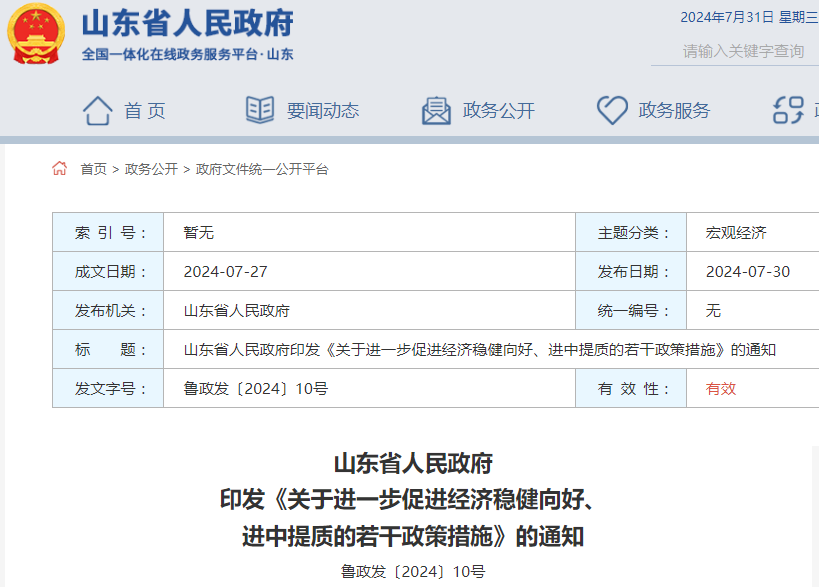Click the document icon beside 政务公开

[x=435, y=108]
